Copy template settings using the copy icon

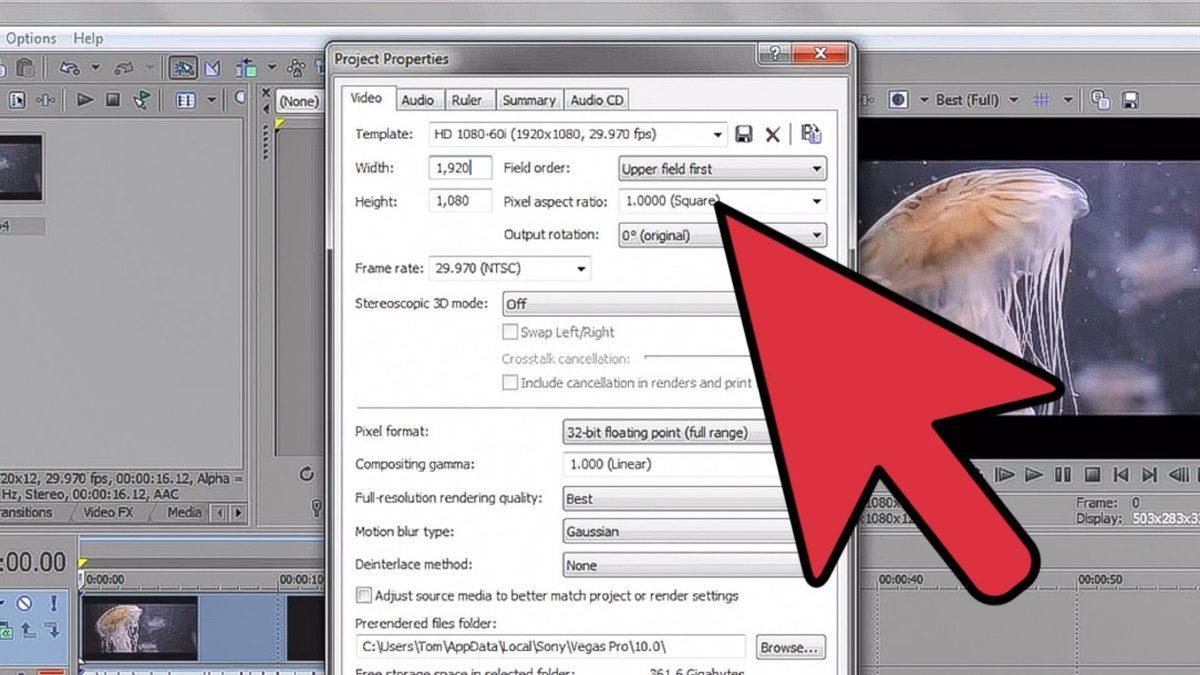[x=812, y=132]
